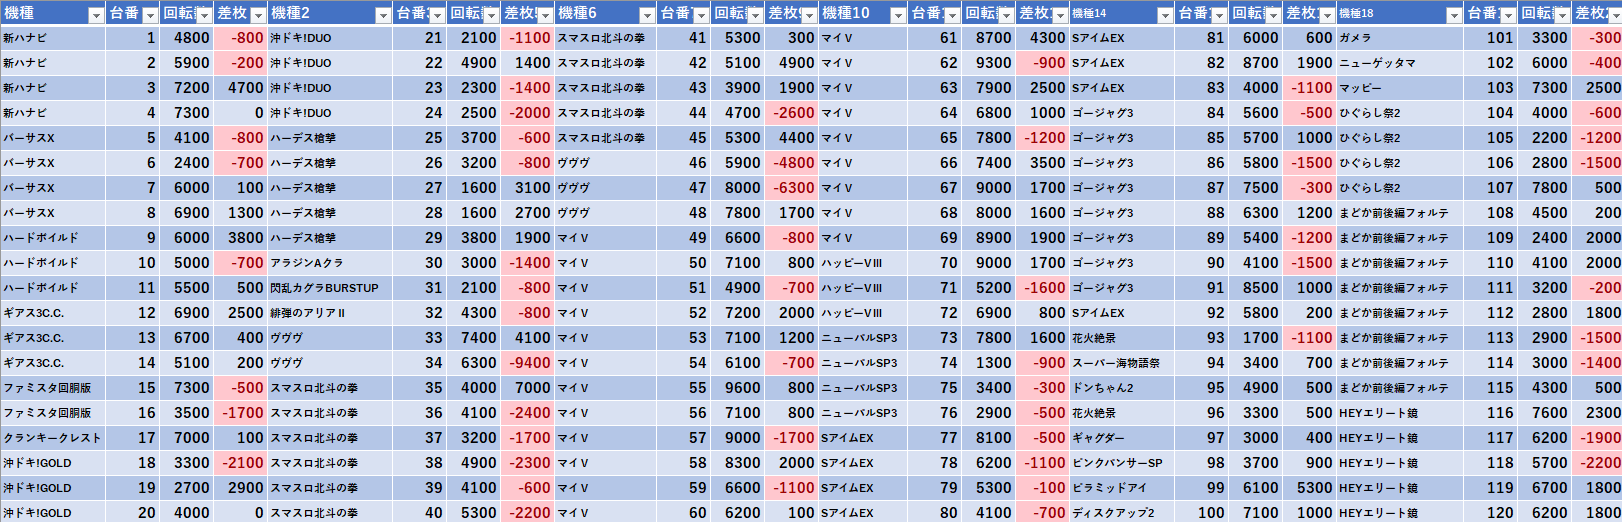The height and width of the screenshot is (522, 1622).
Task: Select the ニューゲッタマ cell
Action: click(x=1400, y=63)
